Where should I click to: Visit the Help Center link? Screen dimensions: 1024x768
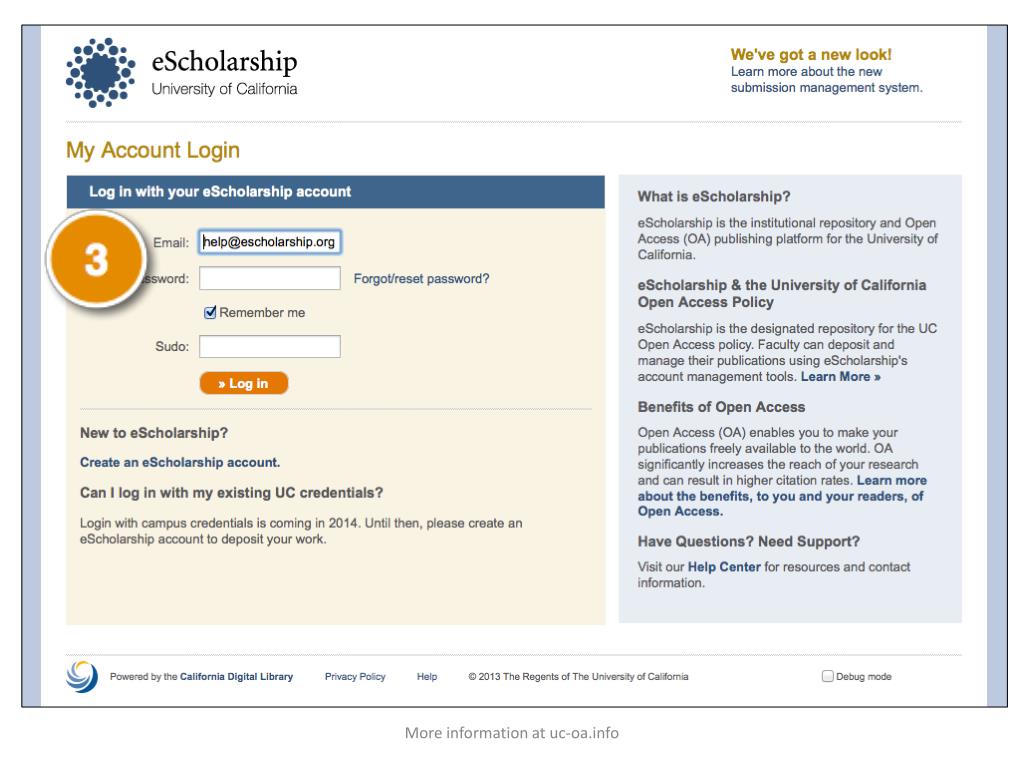coord(724,567)
